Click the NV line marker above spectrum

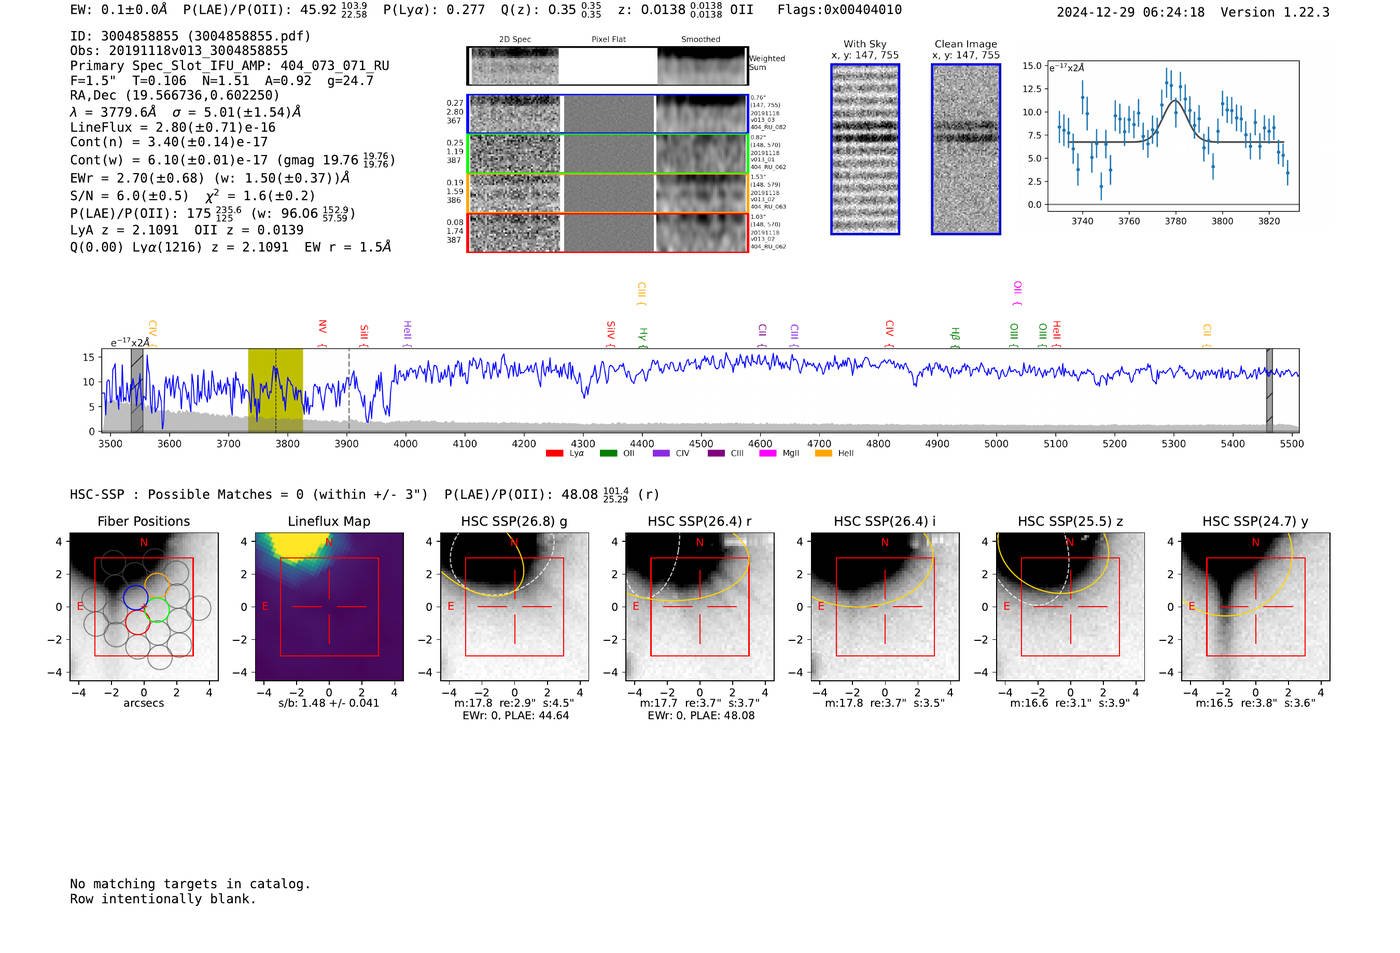(x=322, y=333)
